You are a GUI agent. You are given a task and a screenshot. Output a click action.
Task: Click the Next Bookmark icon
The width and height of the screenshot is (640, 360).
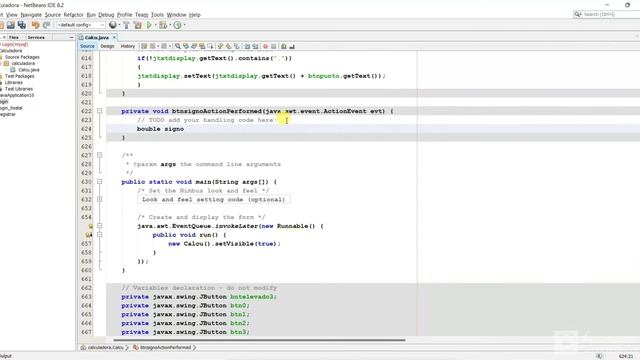click(229, 47)
